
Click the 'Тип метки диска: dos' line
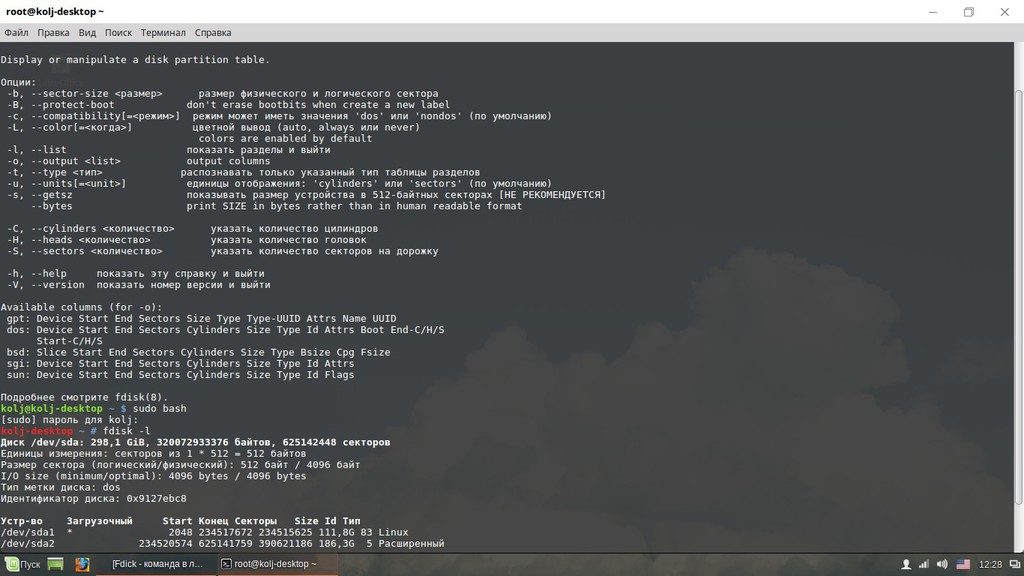pos(60,487)
